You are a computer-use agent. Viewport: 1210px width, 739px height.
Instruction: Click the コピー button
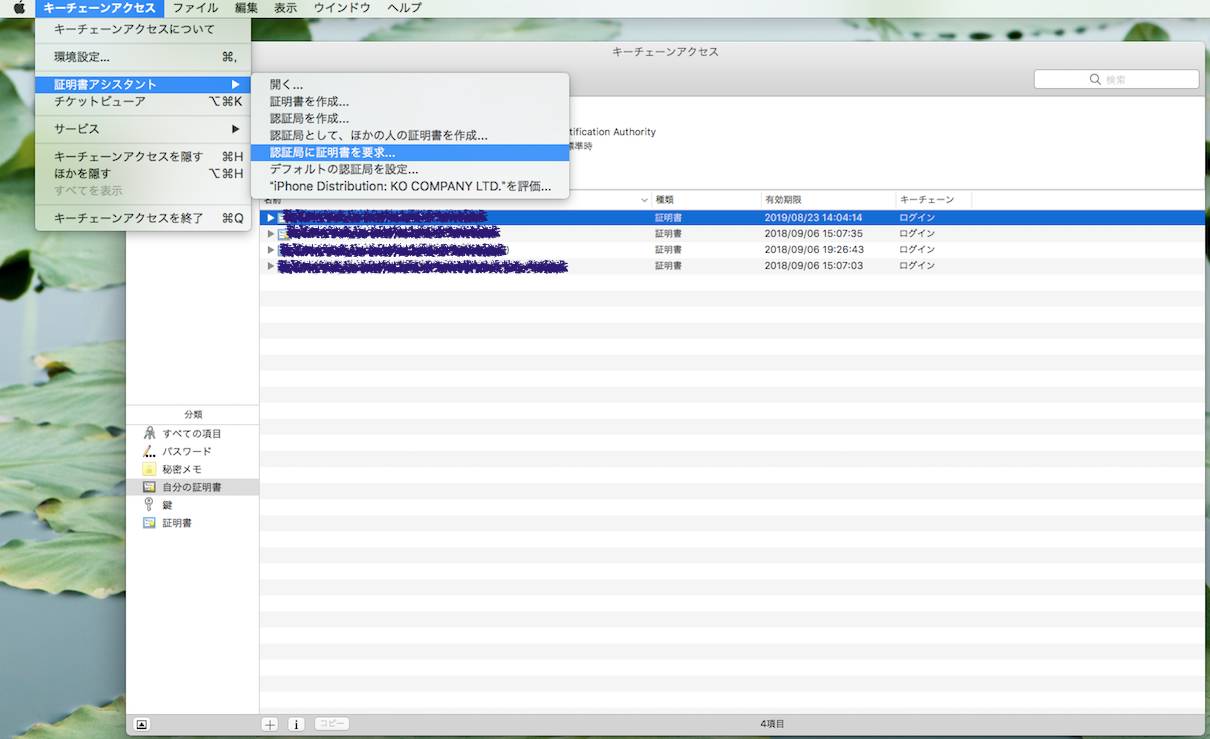(x=332, y=724)
